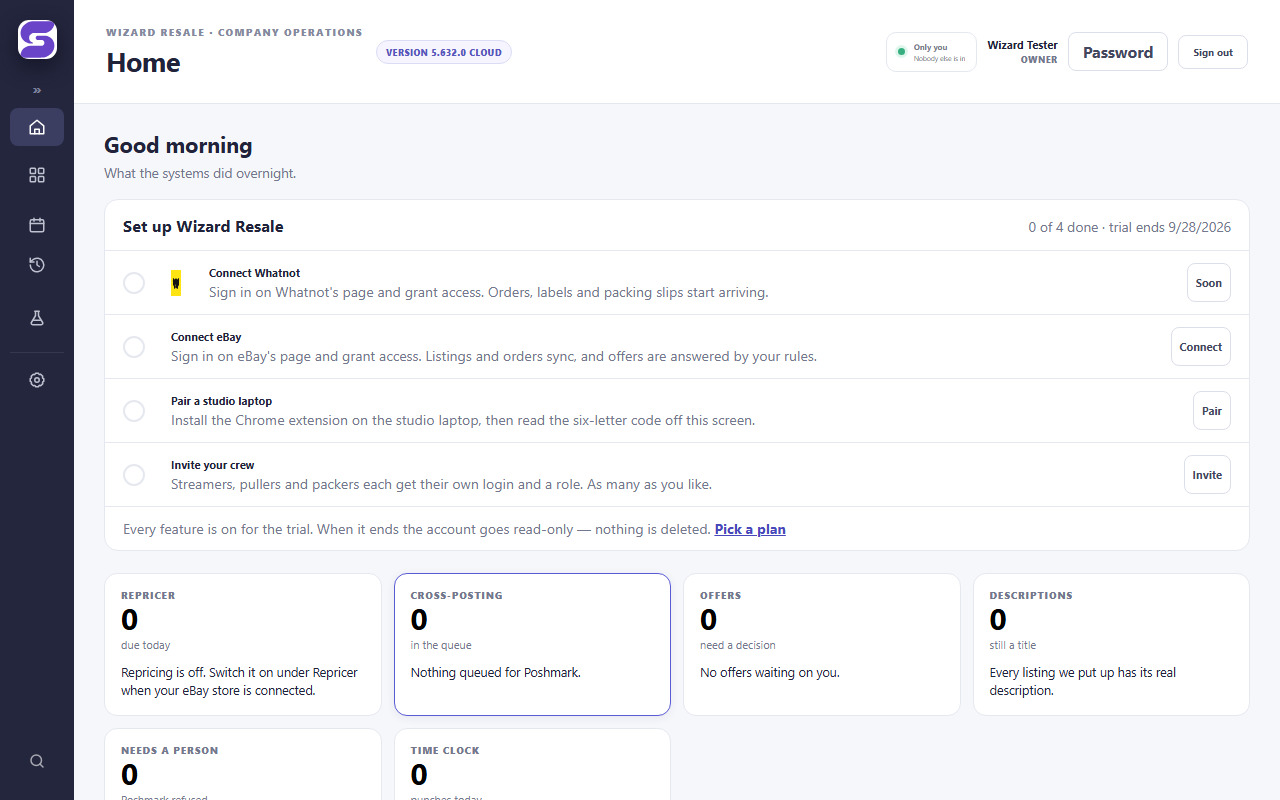
Task: Click the Version 5.632.0 Cloud badge
Action: coord(444,52)
